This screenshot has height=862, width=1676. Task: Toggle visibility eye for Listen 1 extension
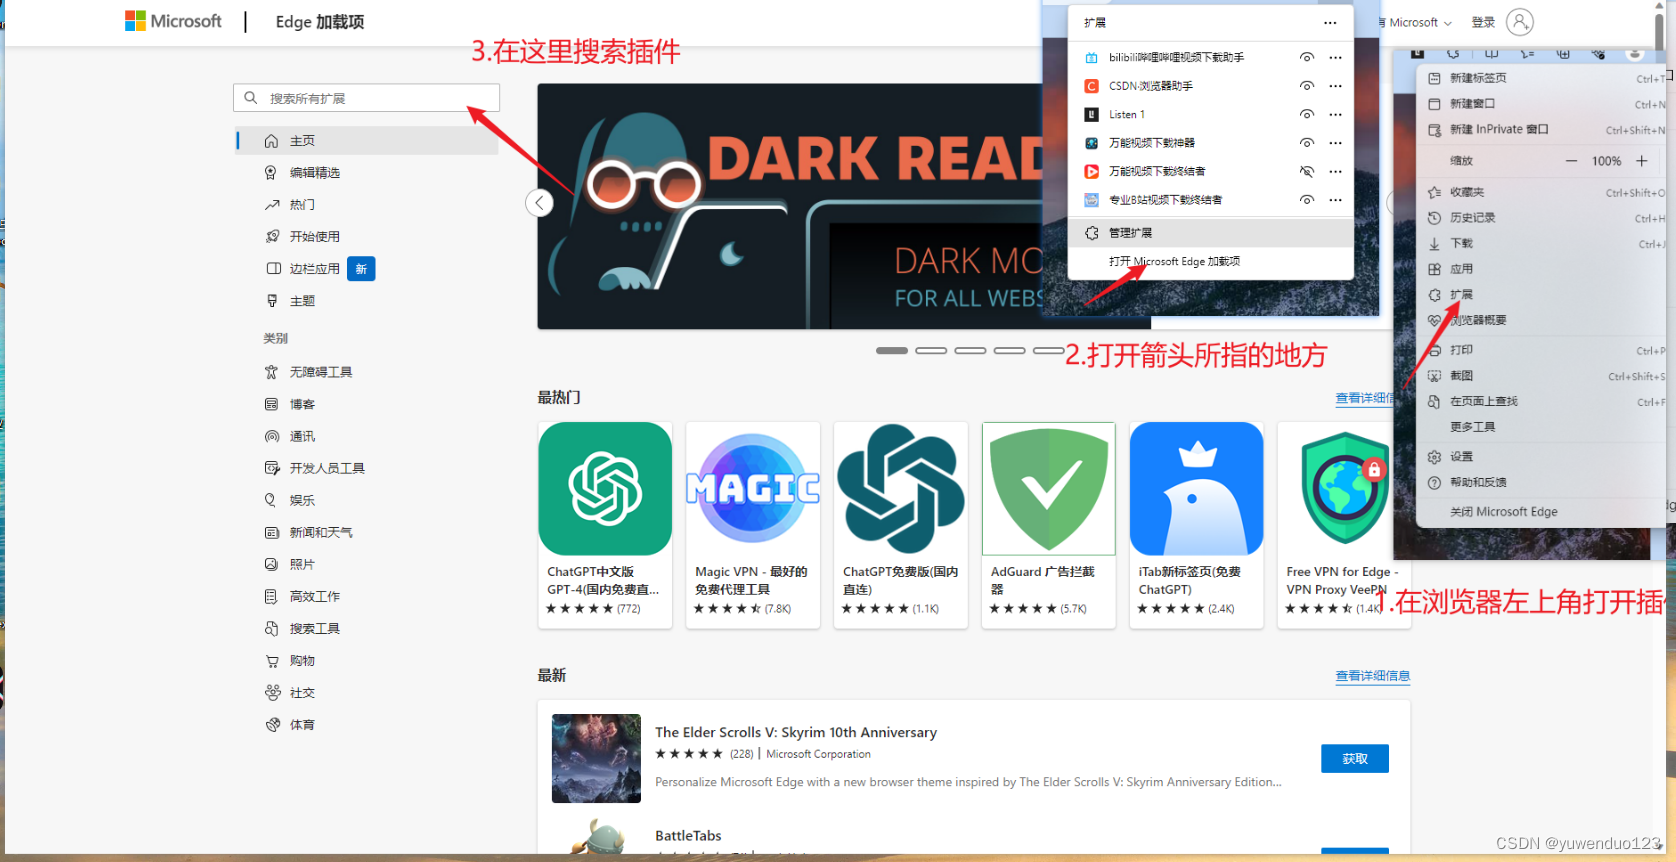pos(1306,115)
